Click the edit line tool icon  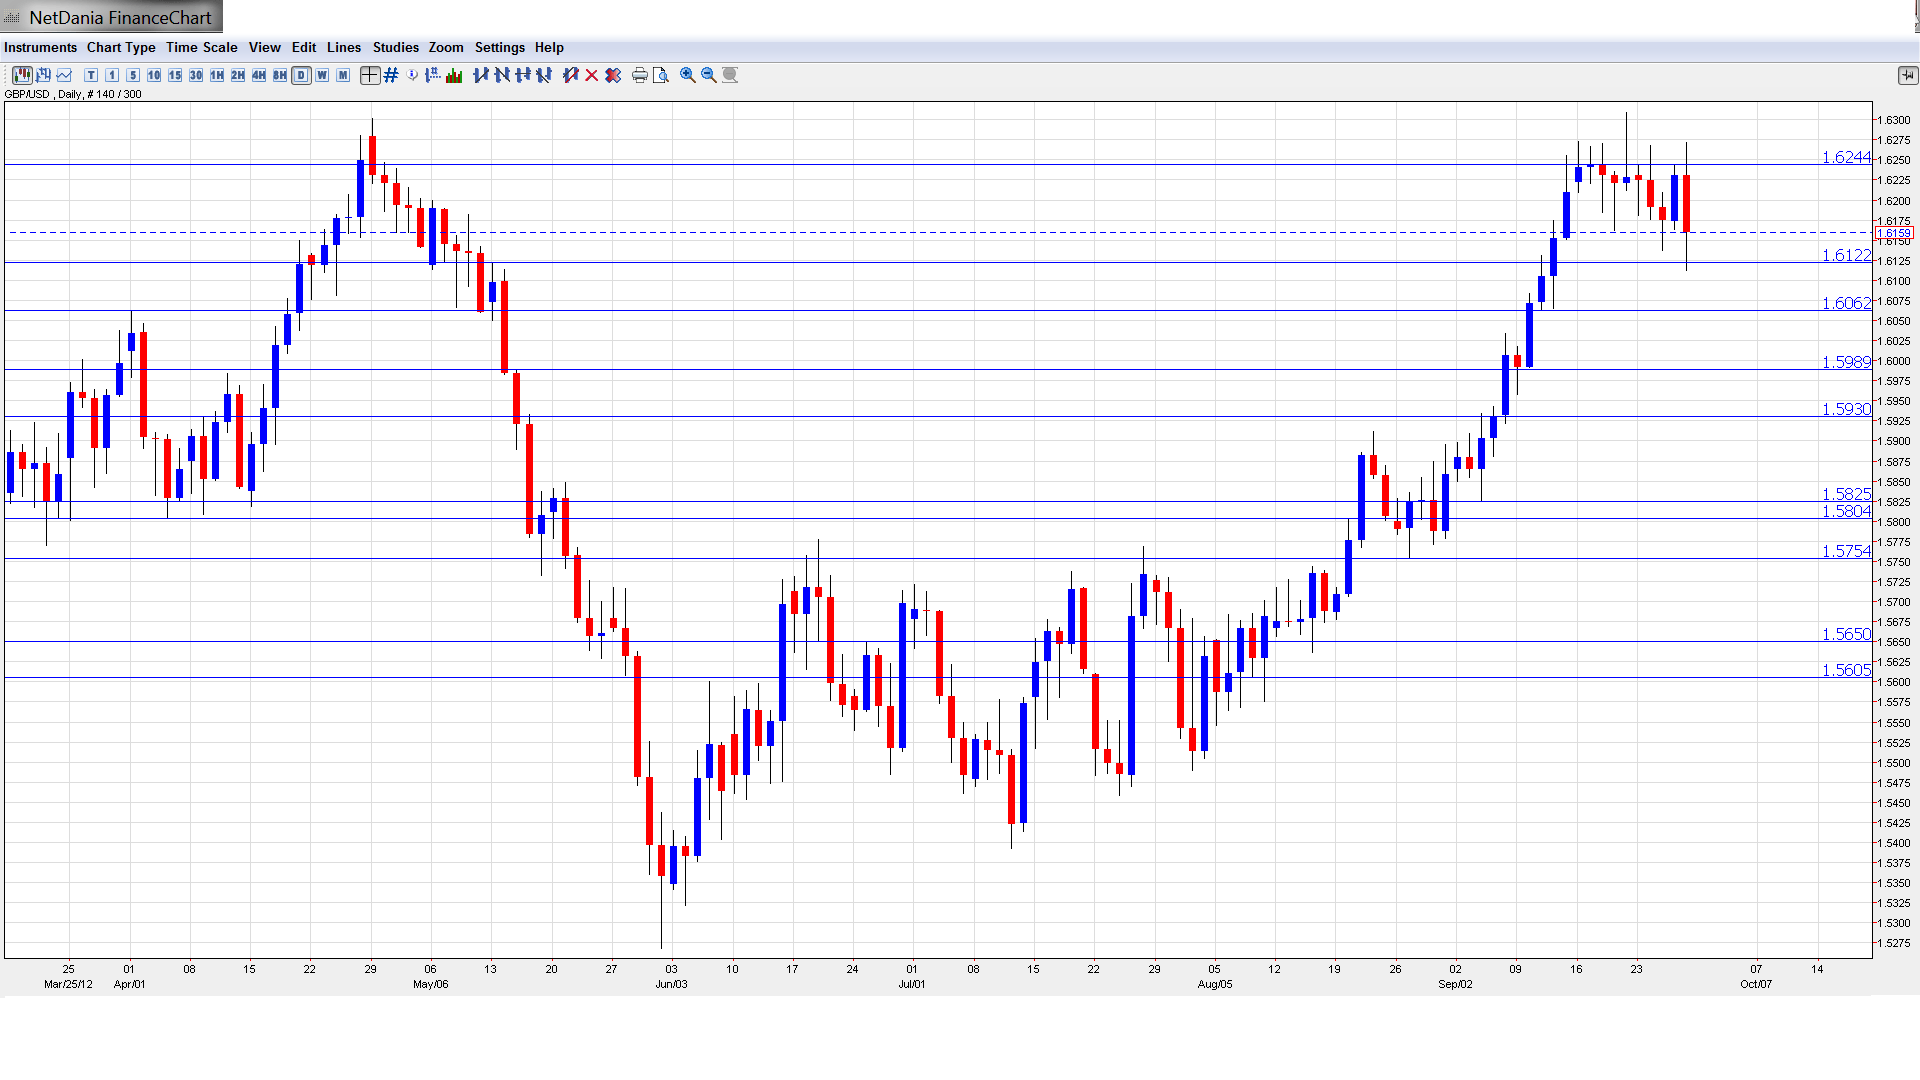(x=571, y=75)
